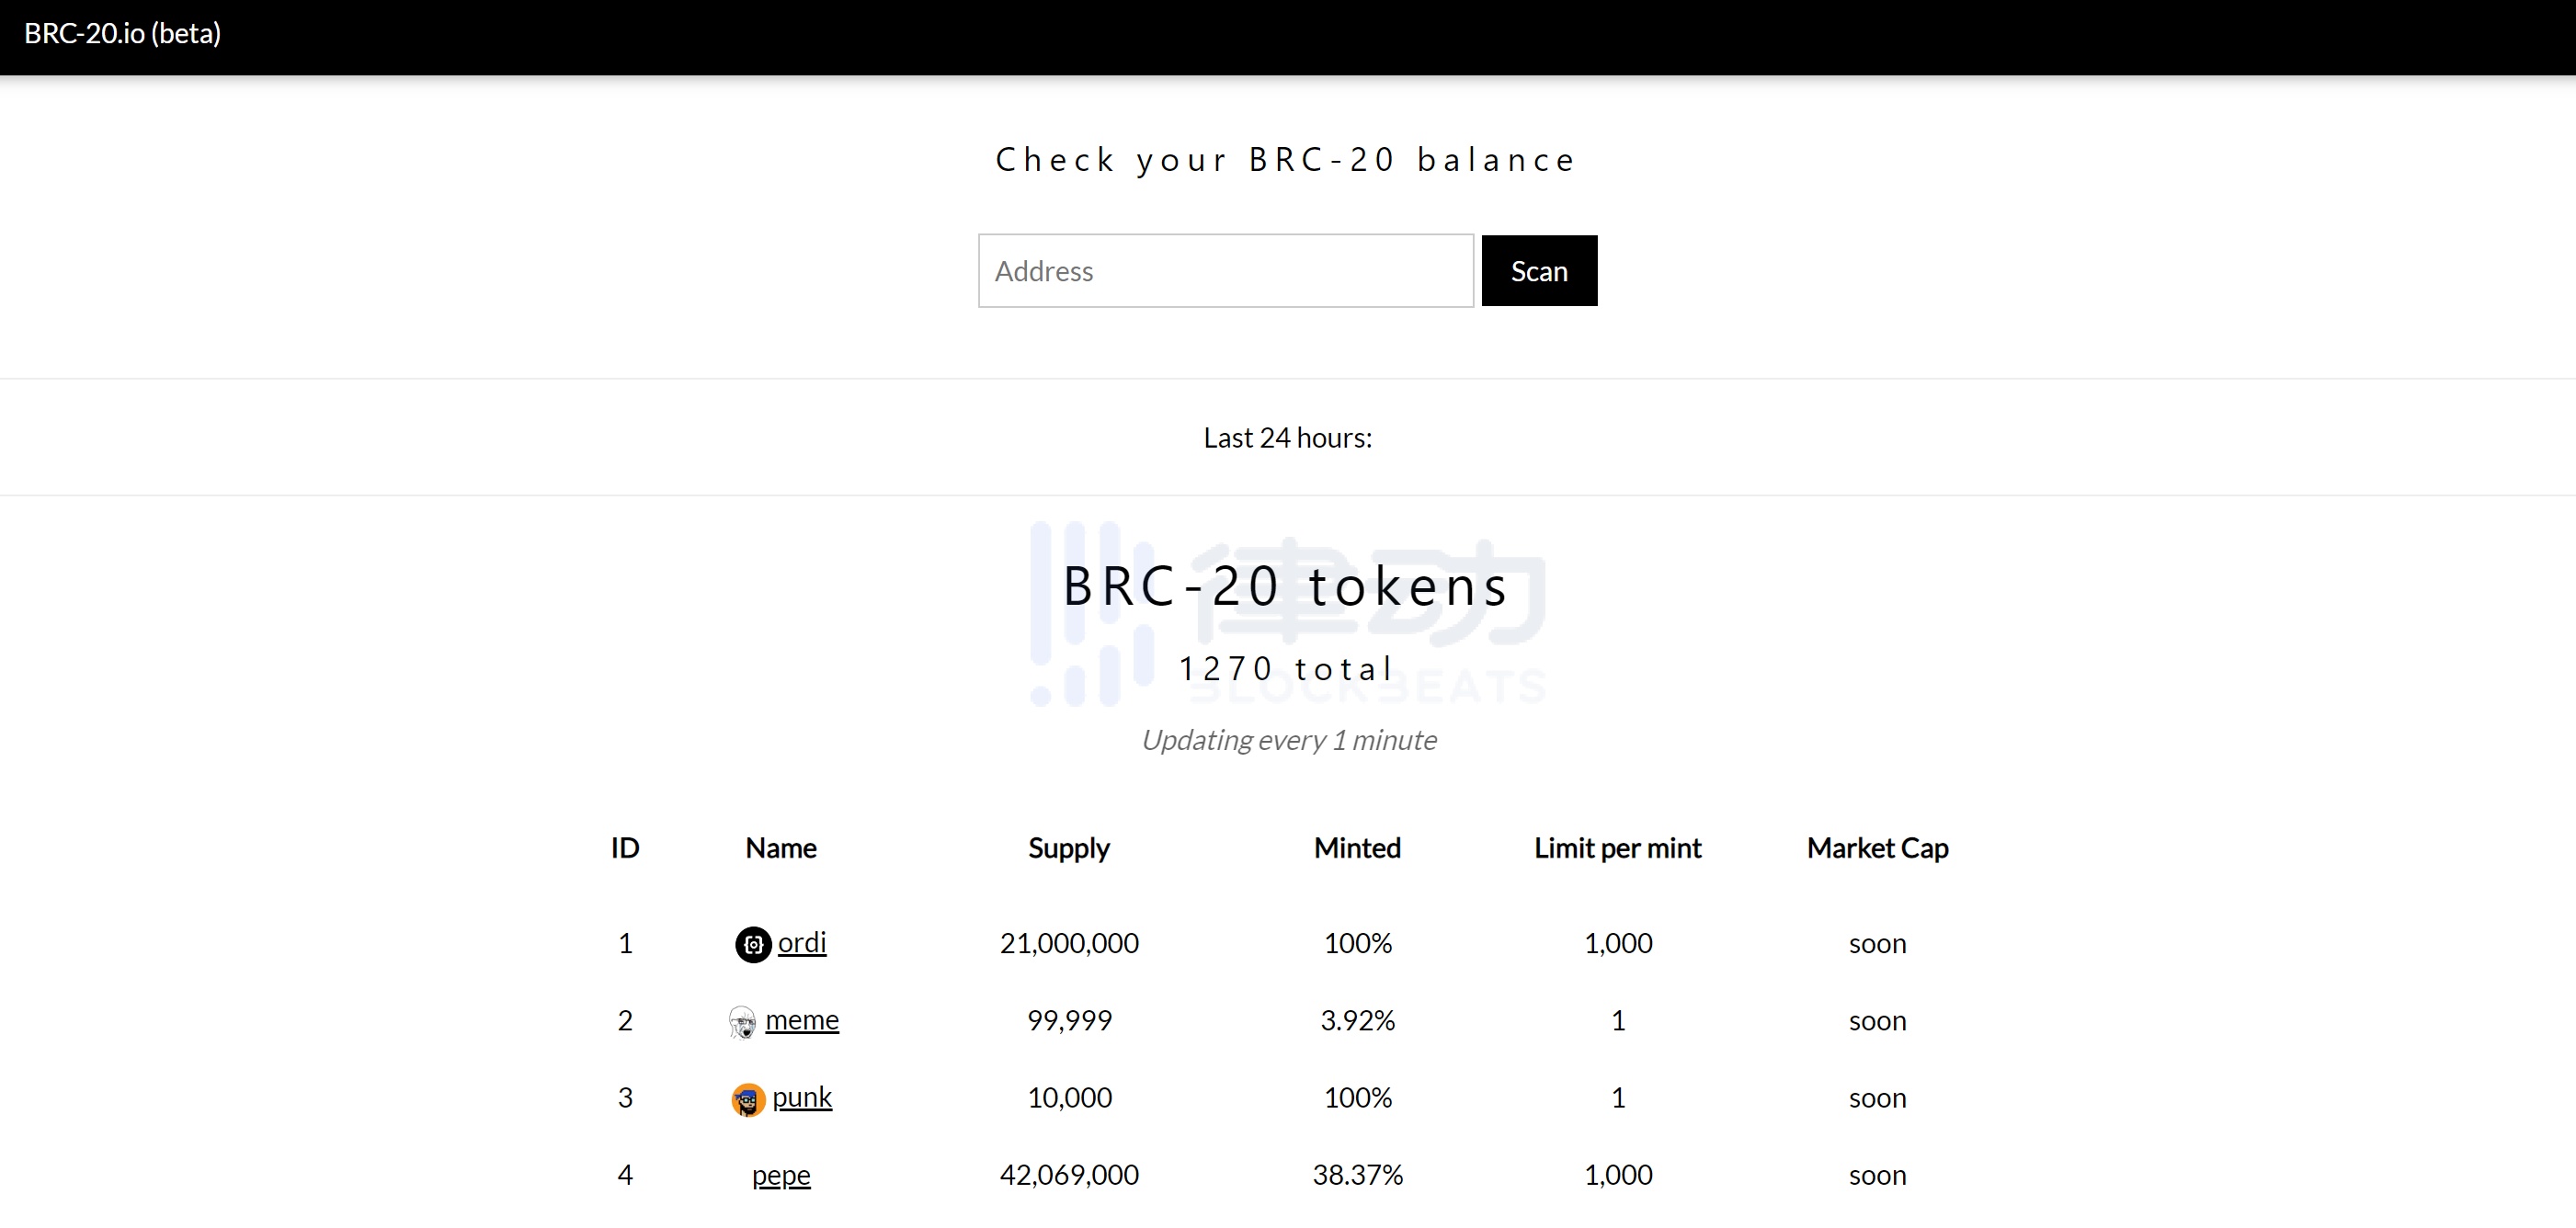Click the punk token avatar icon

point(748,1099)
